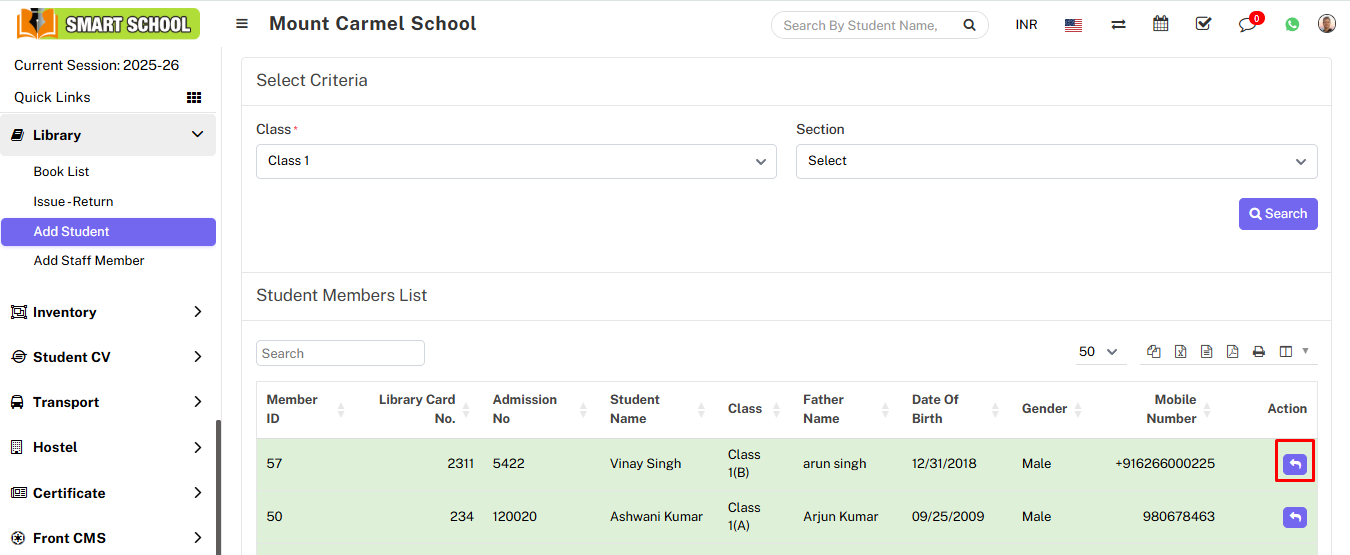
Task: Expand the Student CV menu
Action: point(108,357)
